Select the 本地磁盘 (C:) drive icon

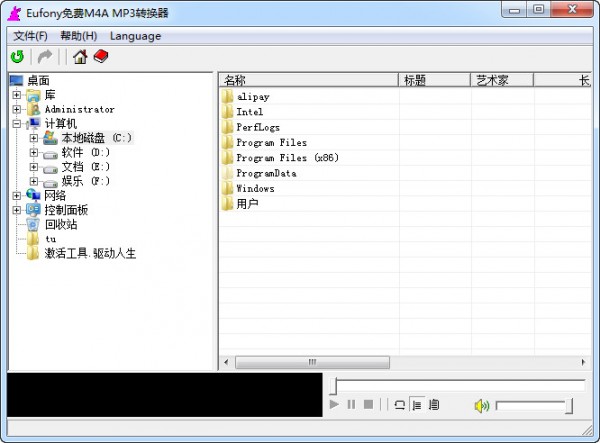51,138
